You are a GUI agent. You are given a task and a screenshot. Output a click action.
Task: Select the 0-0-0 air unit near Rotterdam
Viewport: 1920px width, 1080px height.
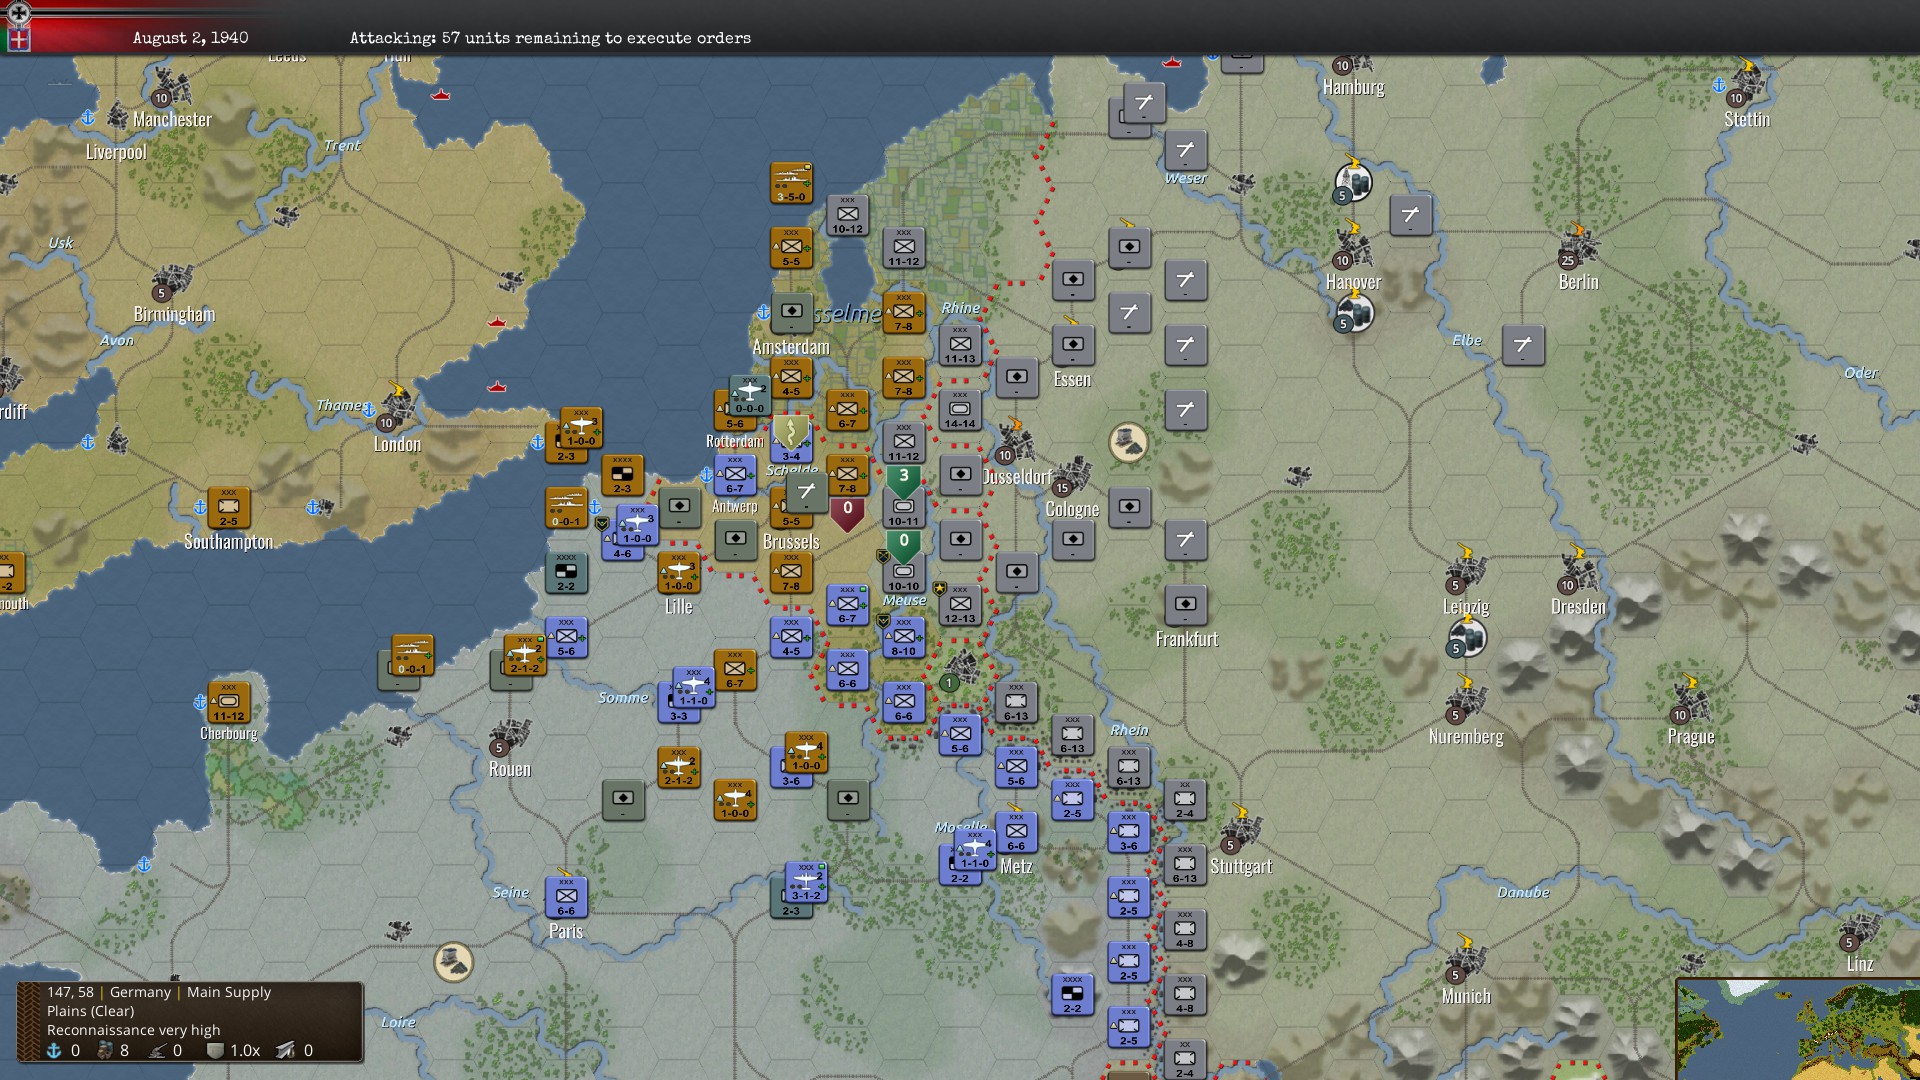tap(749, 396)
